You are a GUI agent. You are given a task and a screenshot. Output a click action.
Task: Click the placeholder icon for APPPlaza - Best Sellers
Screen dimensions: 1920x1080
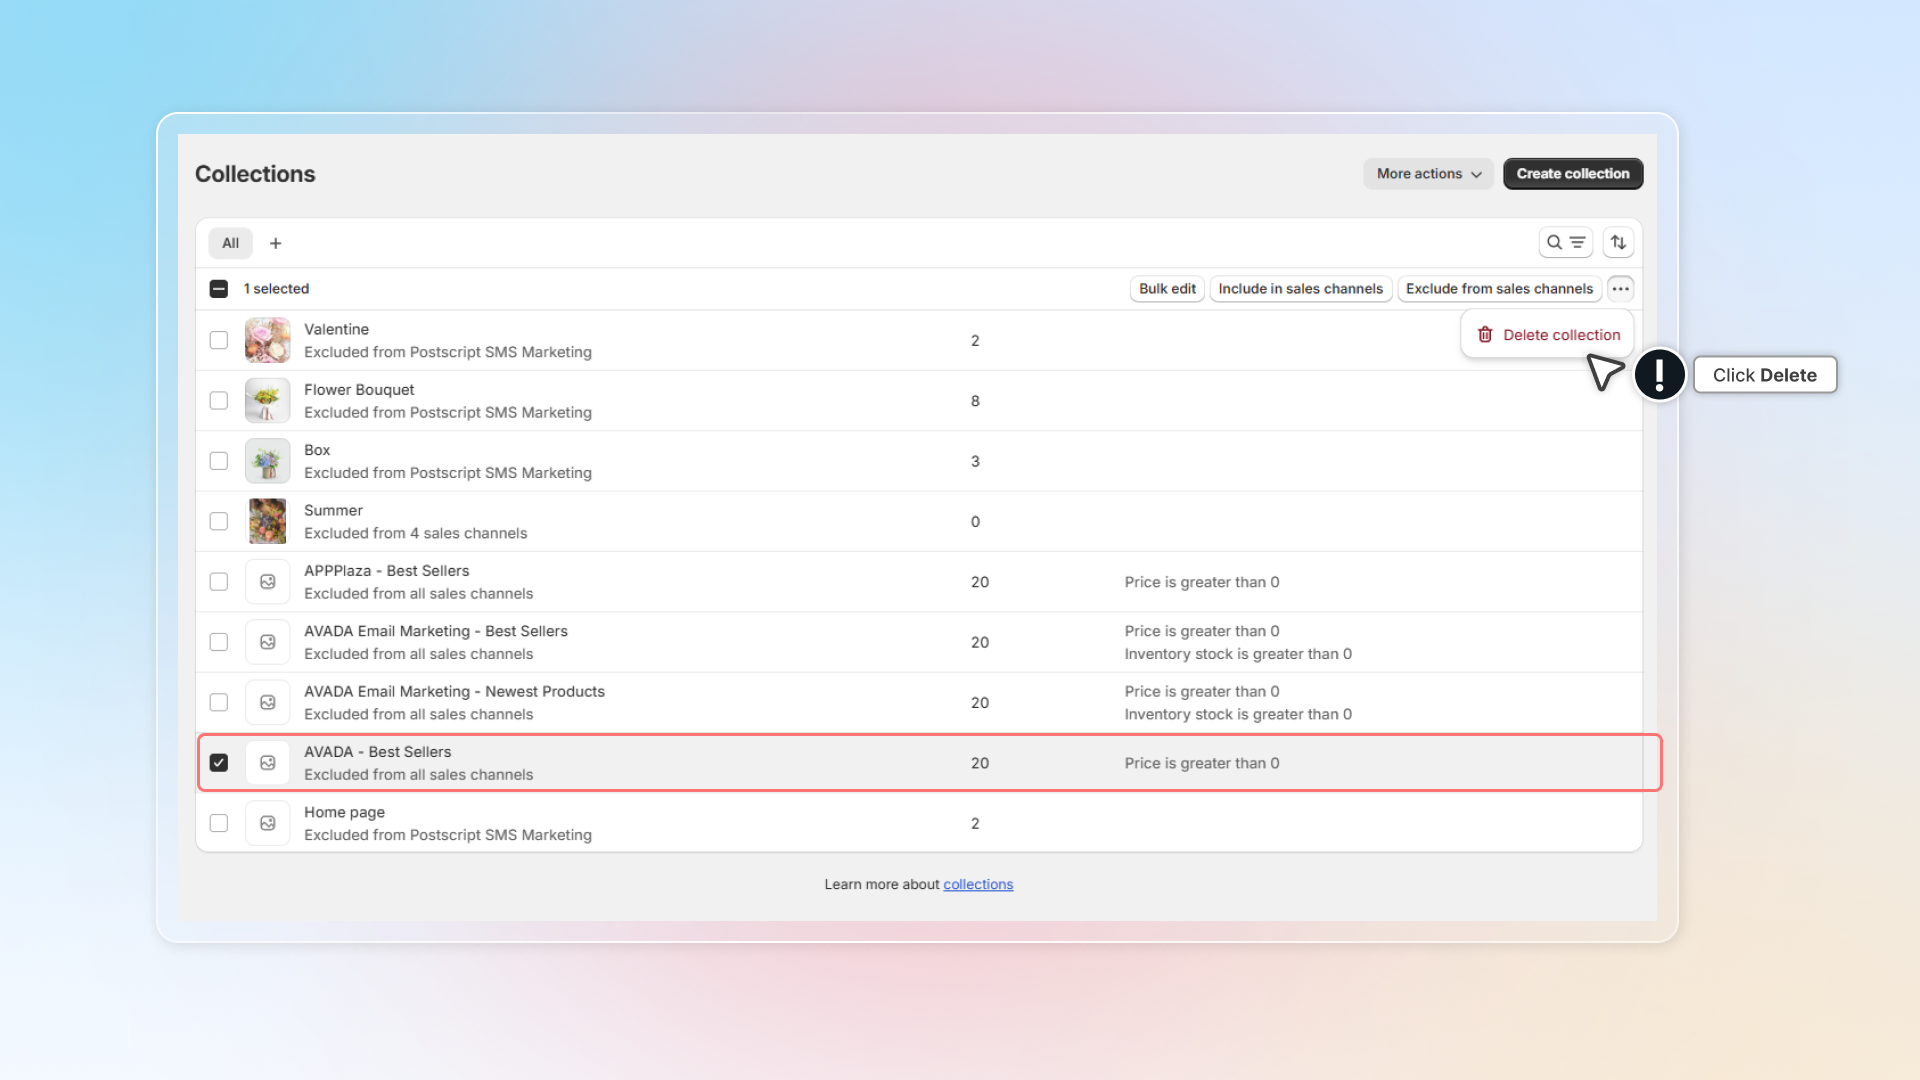pyautogui.click(x=268, y=582)
